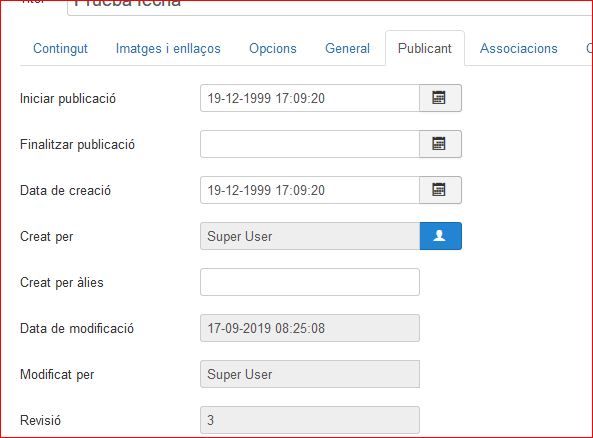This screenshot has height=438, width=593.
Task: Open calendar picker for Data de creació
Action: pyautogui.click(x=440, y=190)
